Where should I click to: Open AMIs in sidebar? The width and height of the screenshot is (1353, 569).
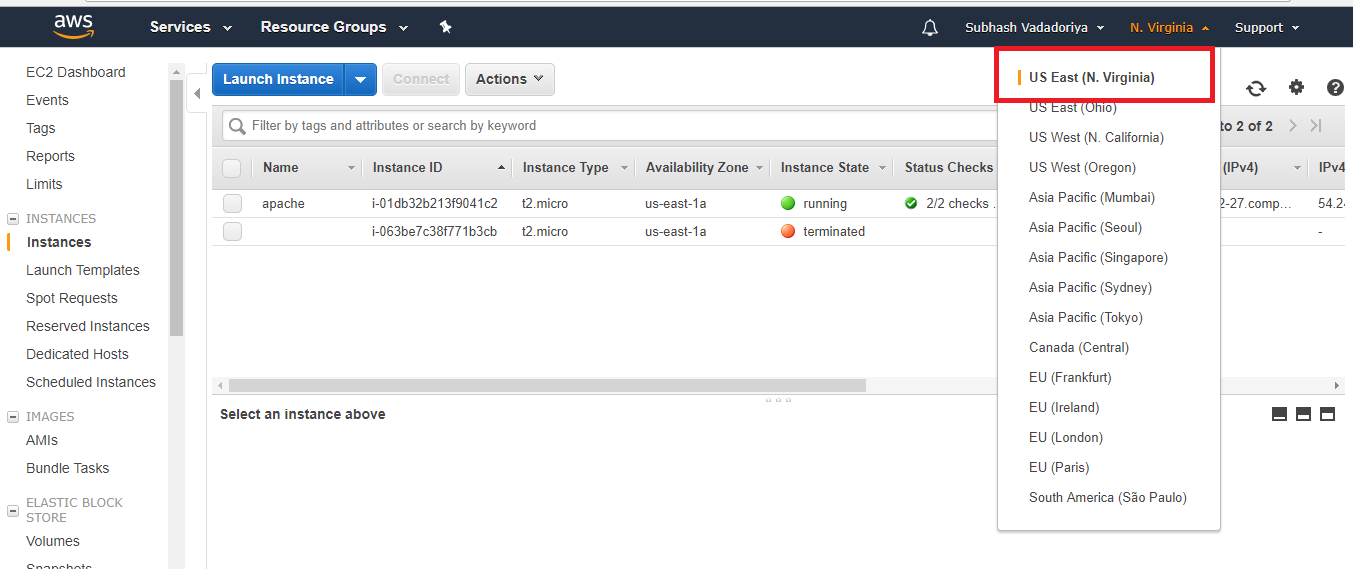pyautogui.click(x=42, y=440)
